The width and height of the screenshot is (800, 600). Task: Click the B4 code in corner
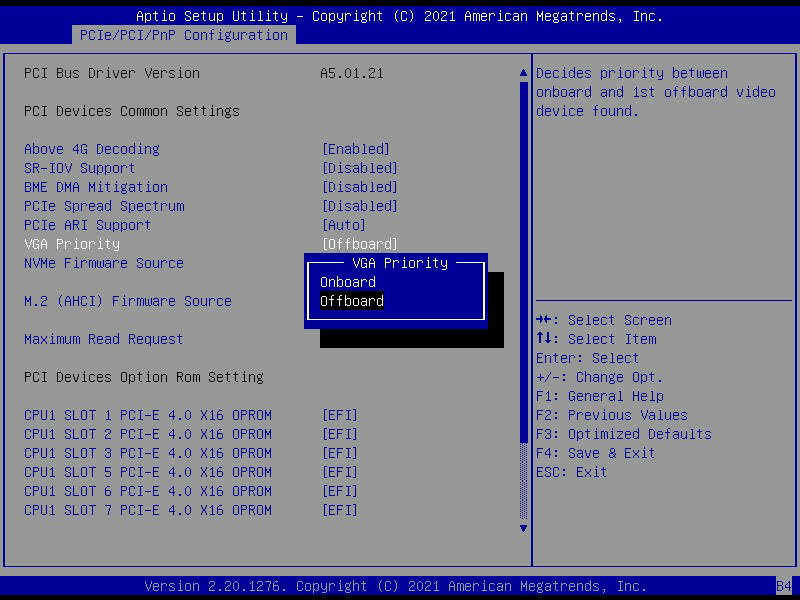coord(784,586)
